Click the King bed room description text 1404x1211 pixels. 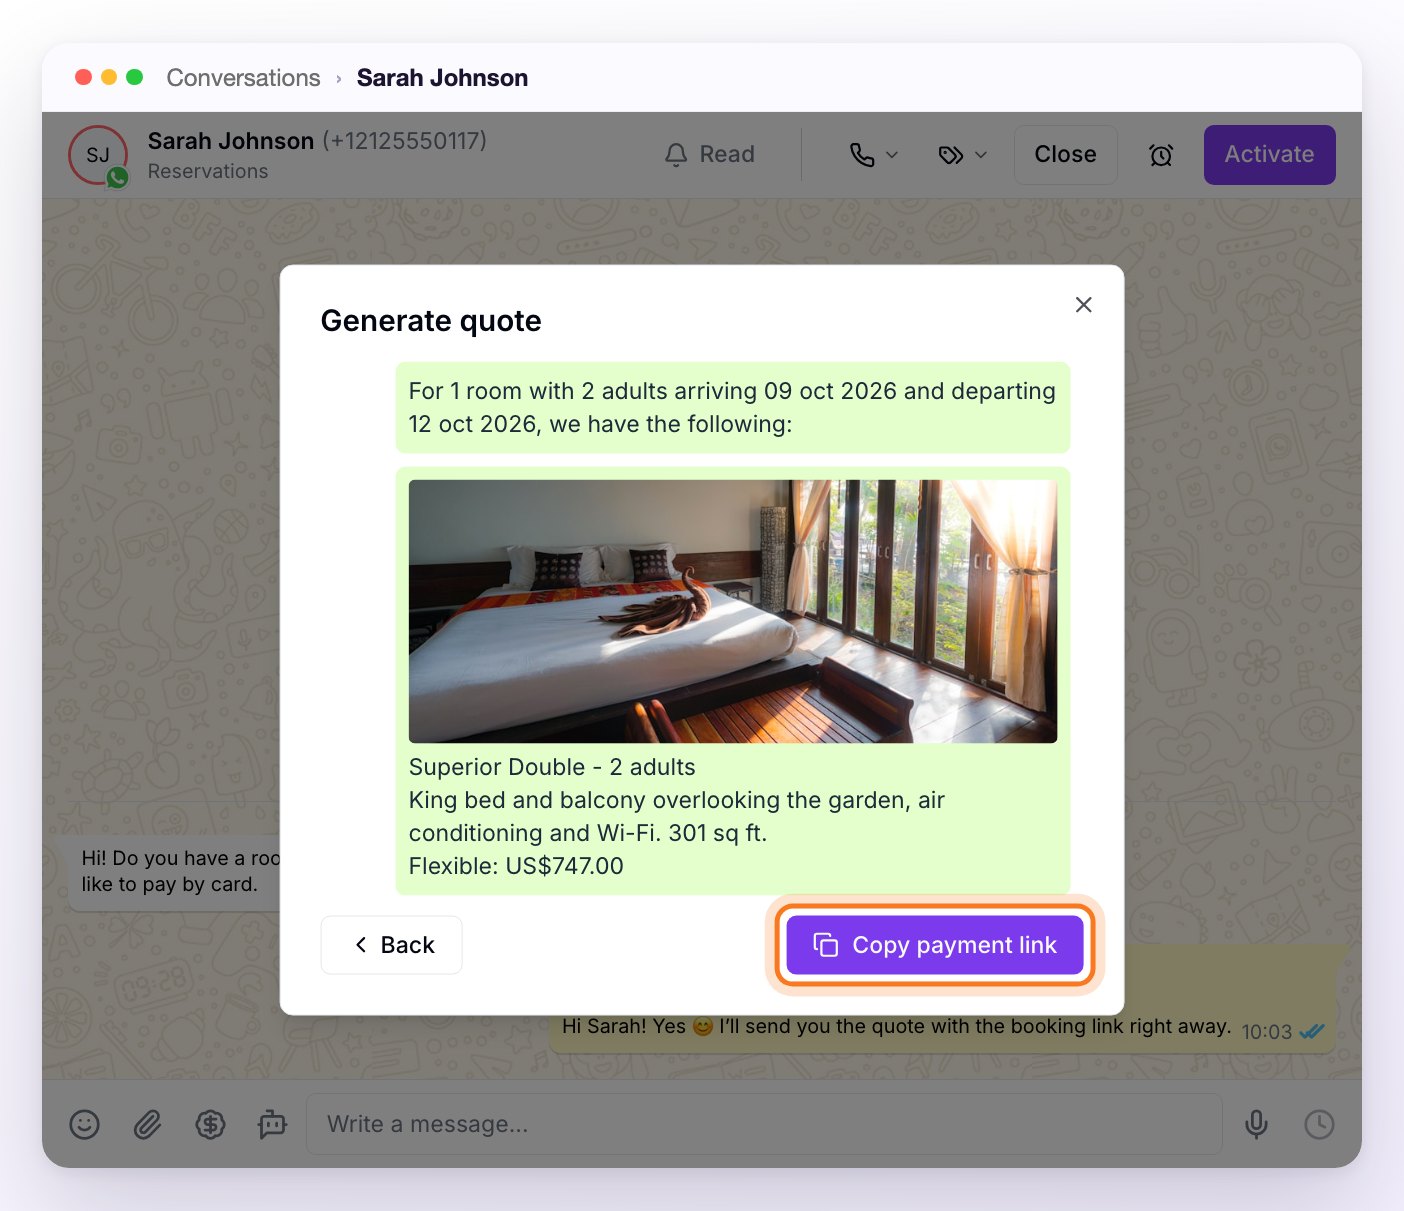coord(677,816)
